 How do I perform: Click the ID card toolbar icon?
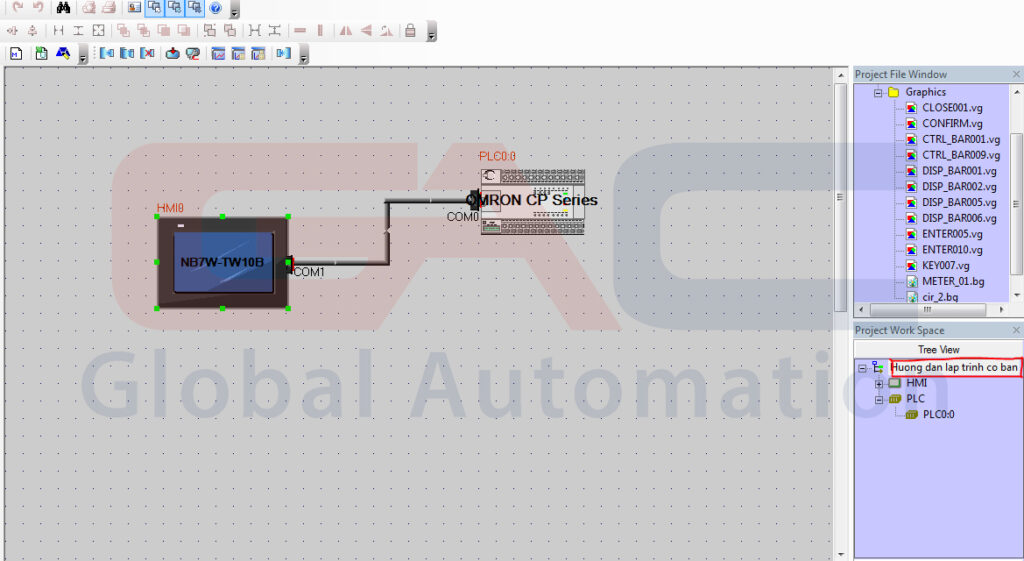tap(135, 8)
